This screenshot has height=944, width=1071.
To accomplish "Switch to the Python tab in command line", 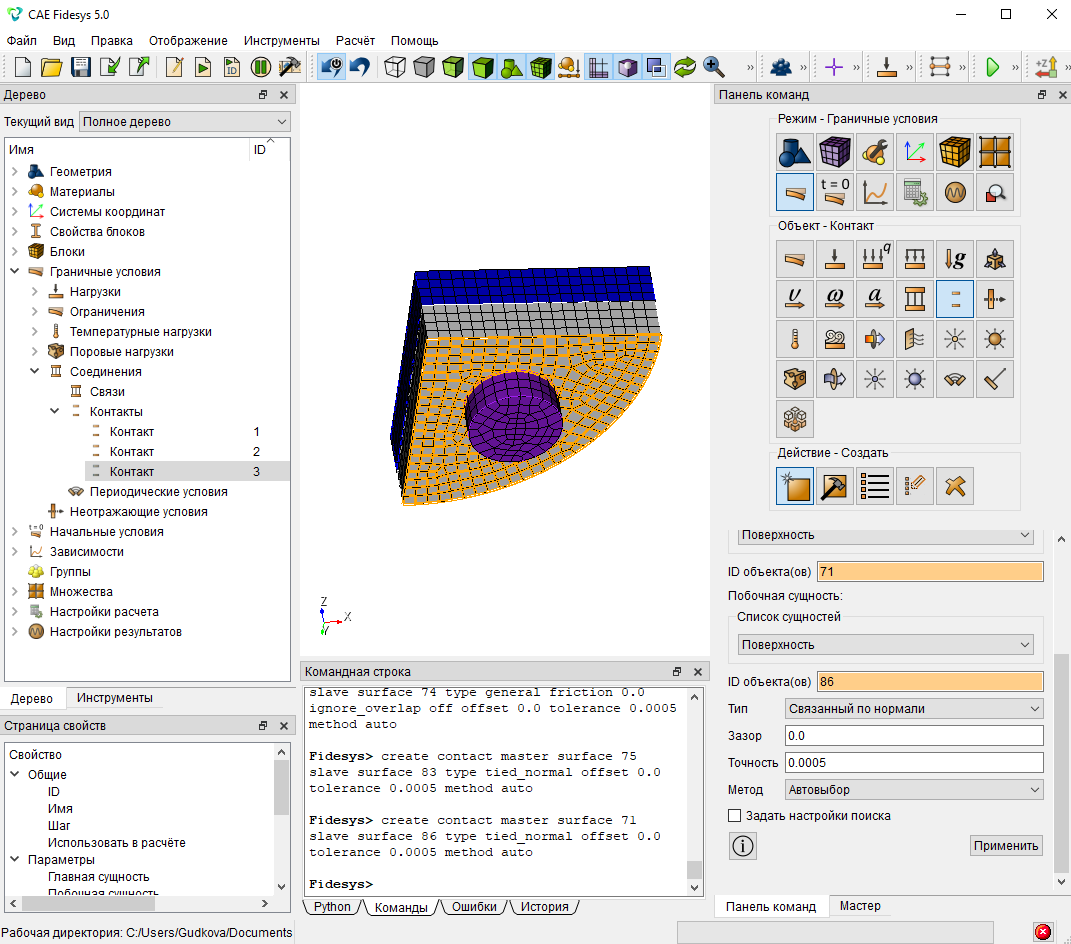I will tap(332, 906).
